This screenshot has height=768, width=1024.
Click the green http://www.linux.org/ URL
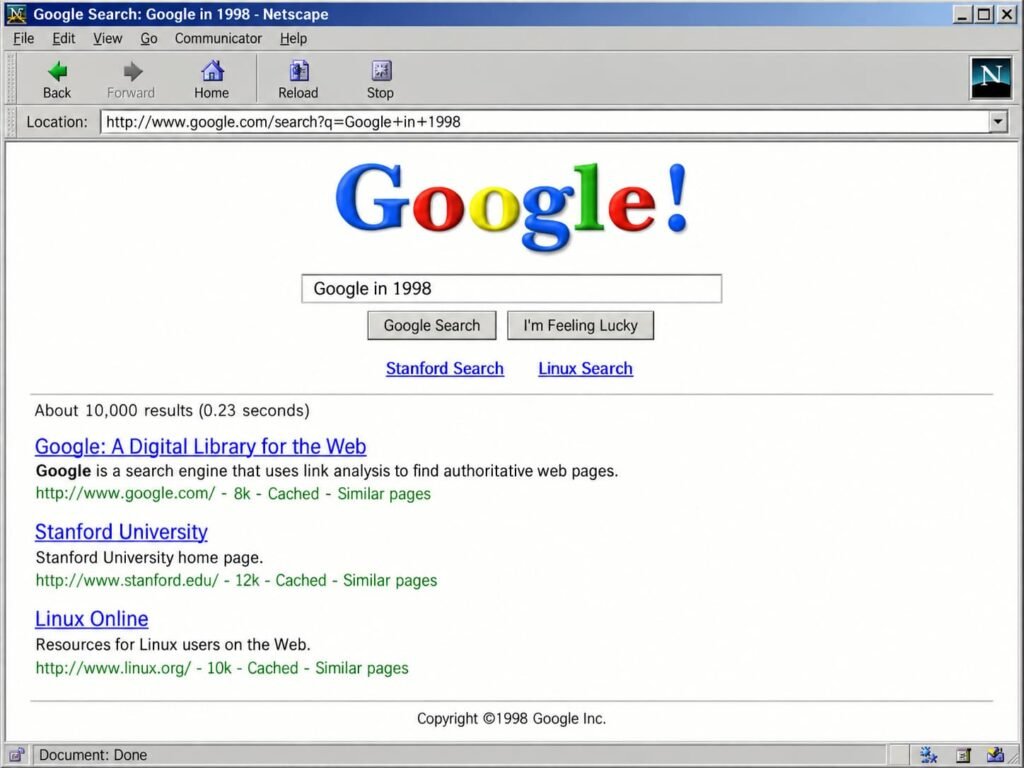tap(114, 668)
